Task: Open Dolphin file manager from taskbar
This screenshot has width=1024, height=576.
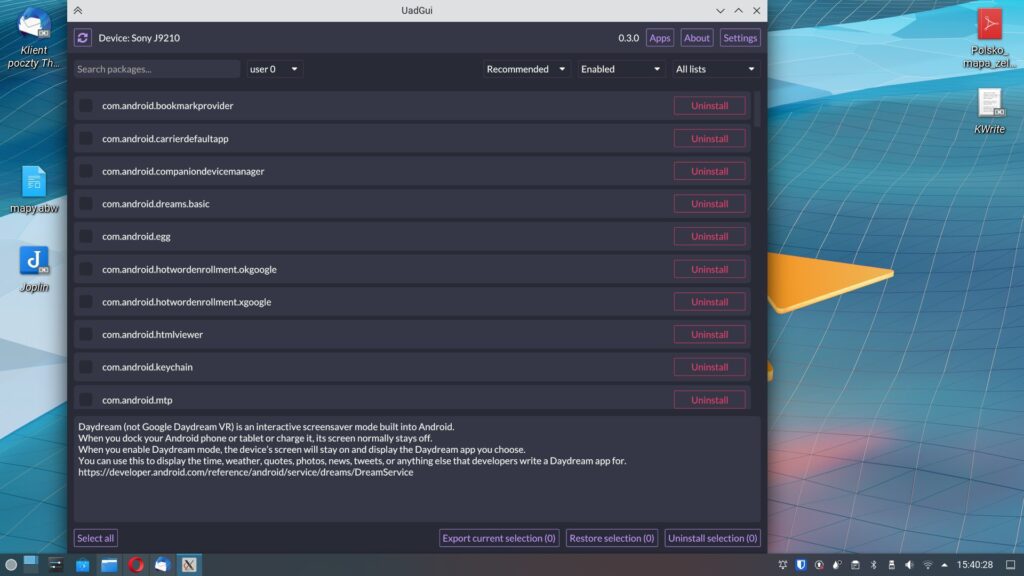Action: (109, 565)
